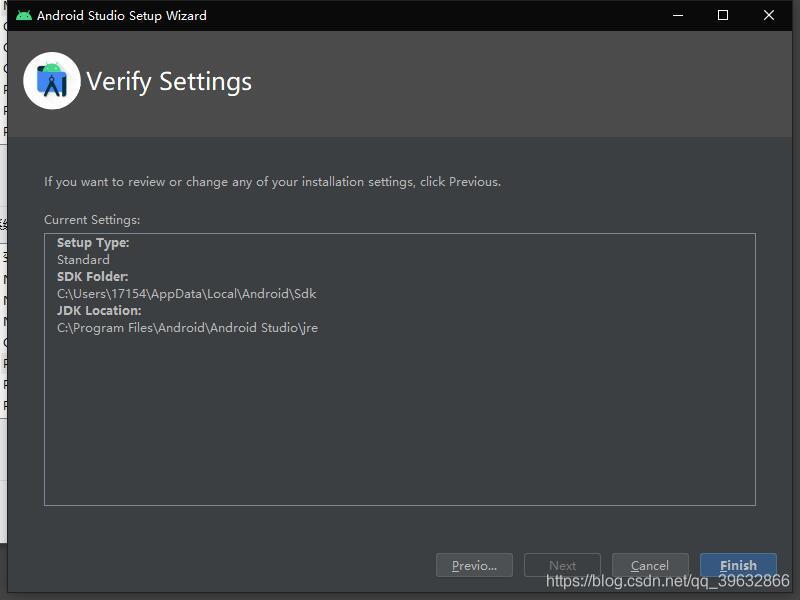Click the SDK Folder label
The image size is (800, 600).
(92, 277)
